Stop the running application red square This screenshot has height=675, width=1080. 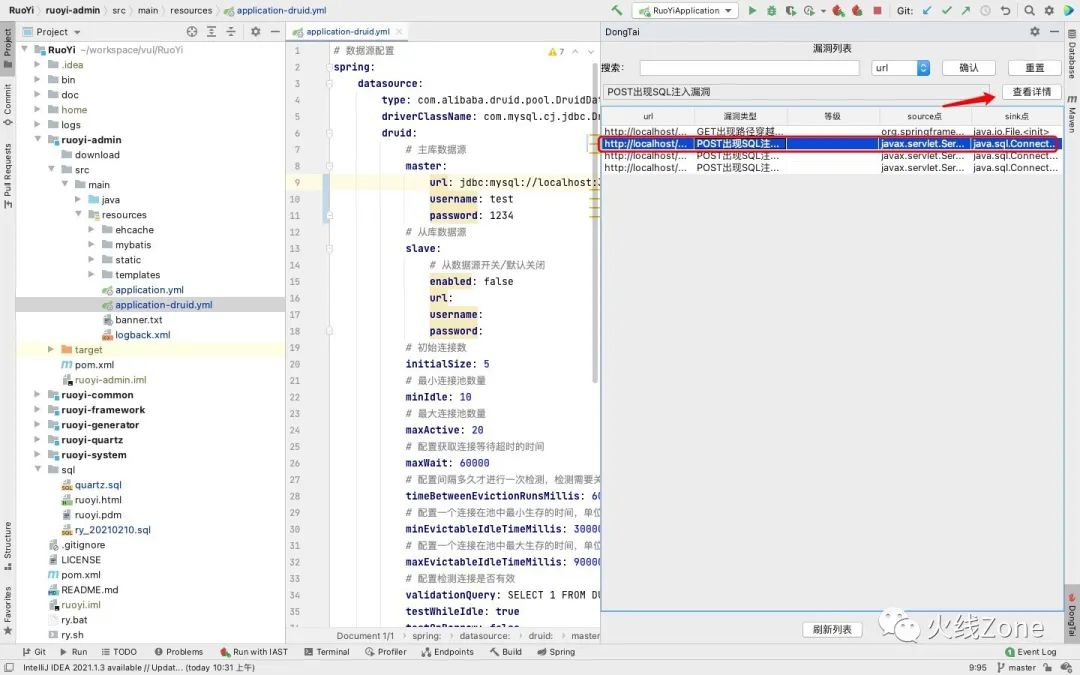click(878, 10)
